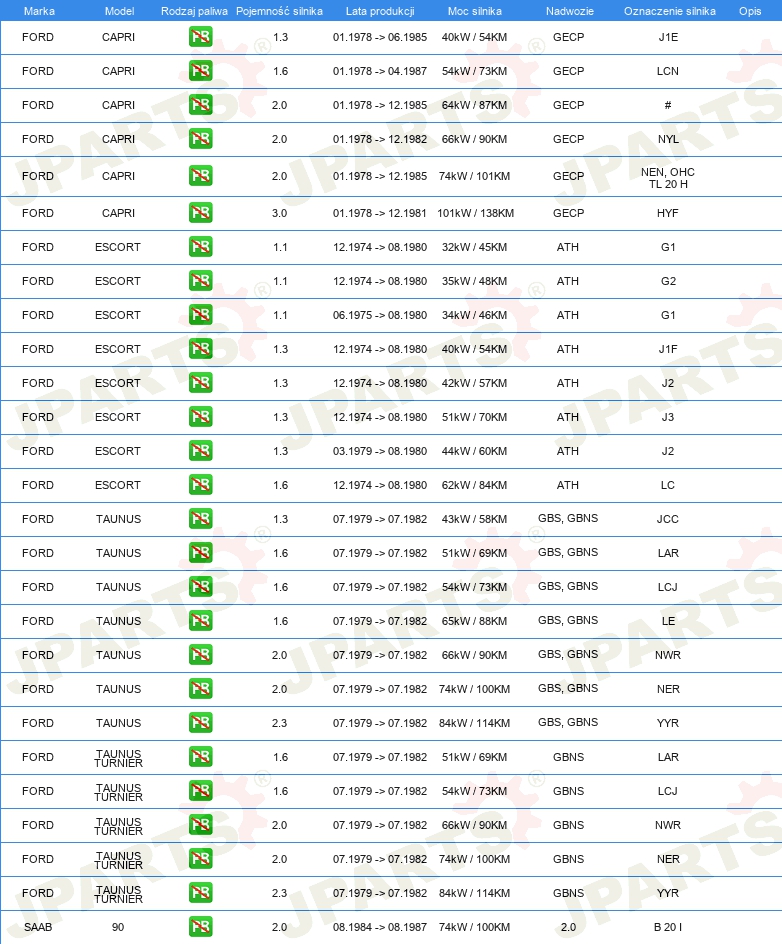This screenshot has height=944, width=782.
Task: Select the fuel icon in the Taunus LE row
Action: (200, 621)
